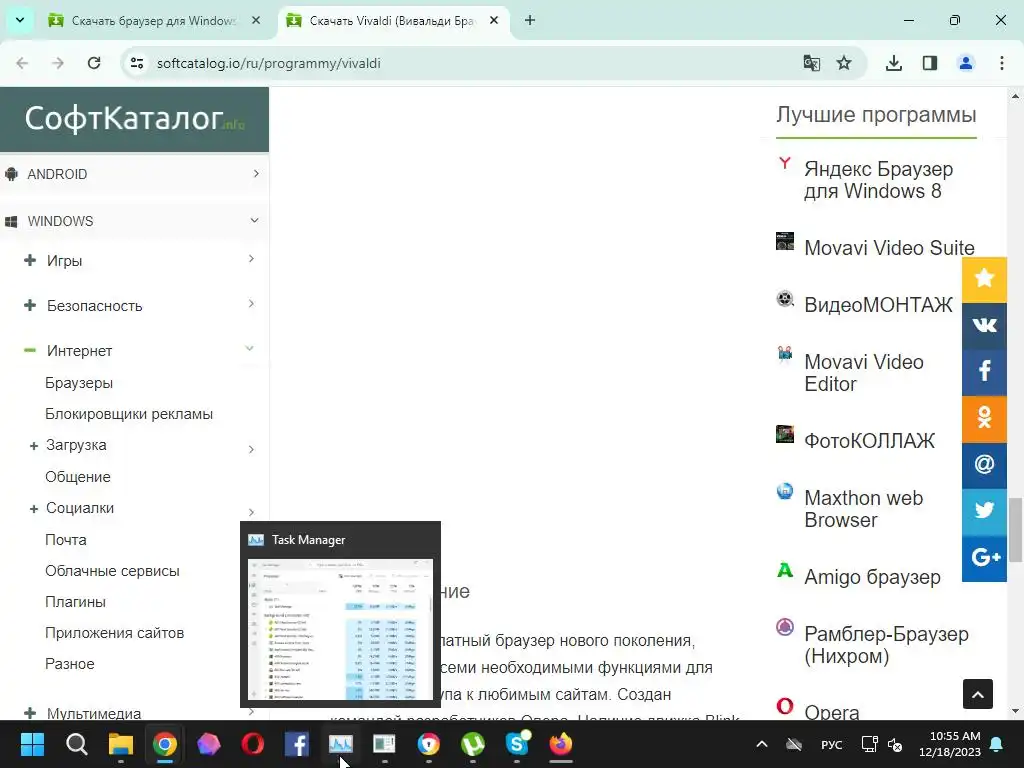Open File Explorer from taskbar
Viewport: 1024px width, 768px height.
(x=121, y=744)
